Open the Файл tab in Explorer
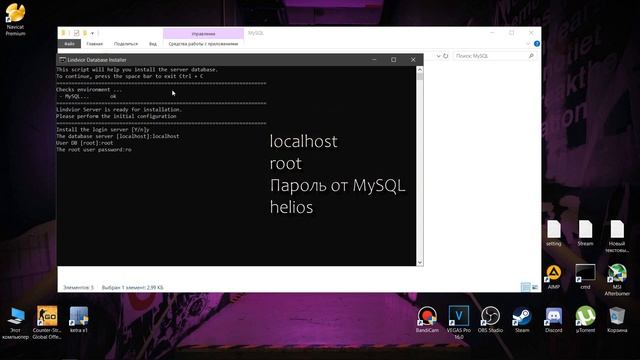 (69, 44)
